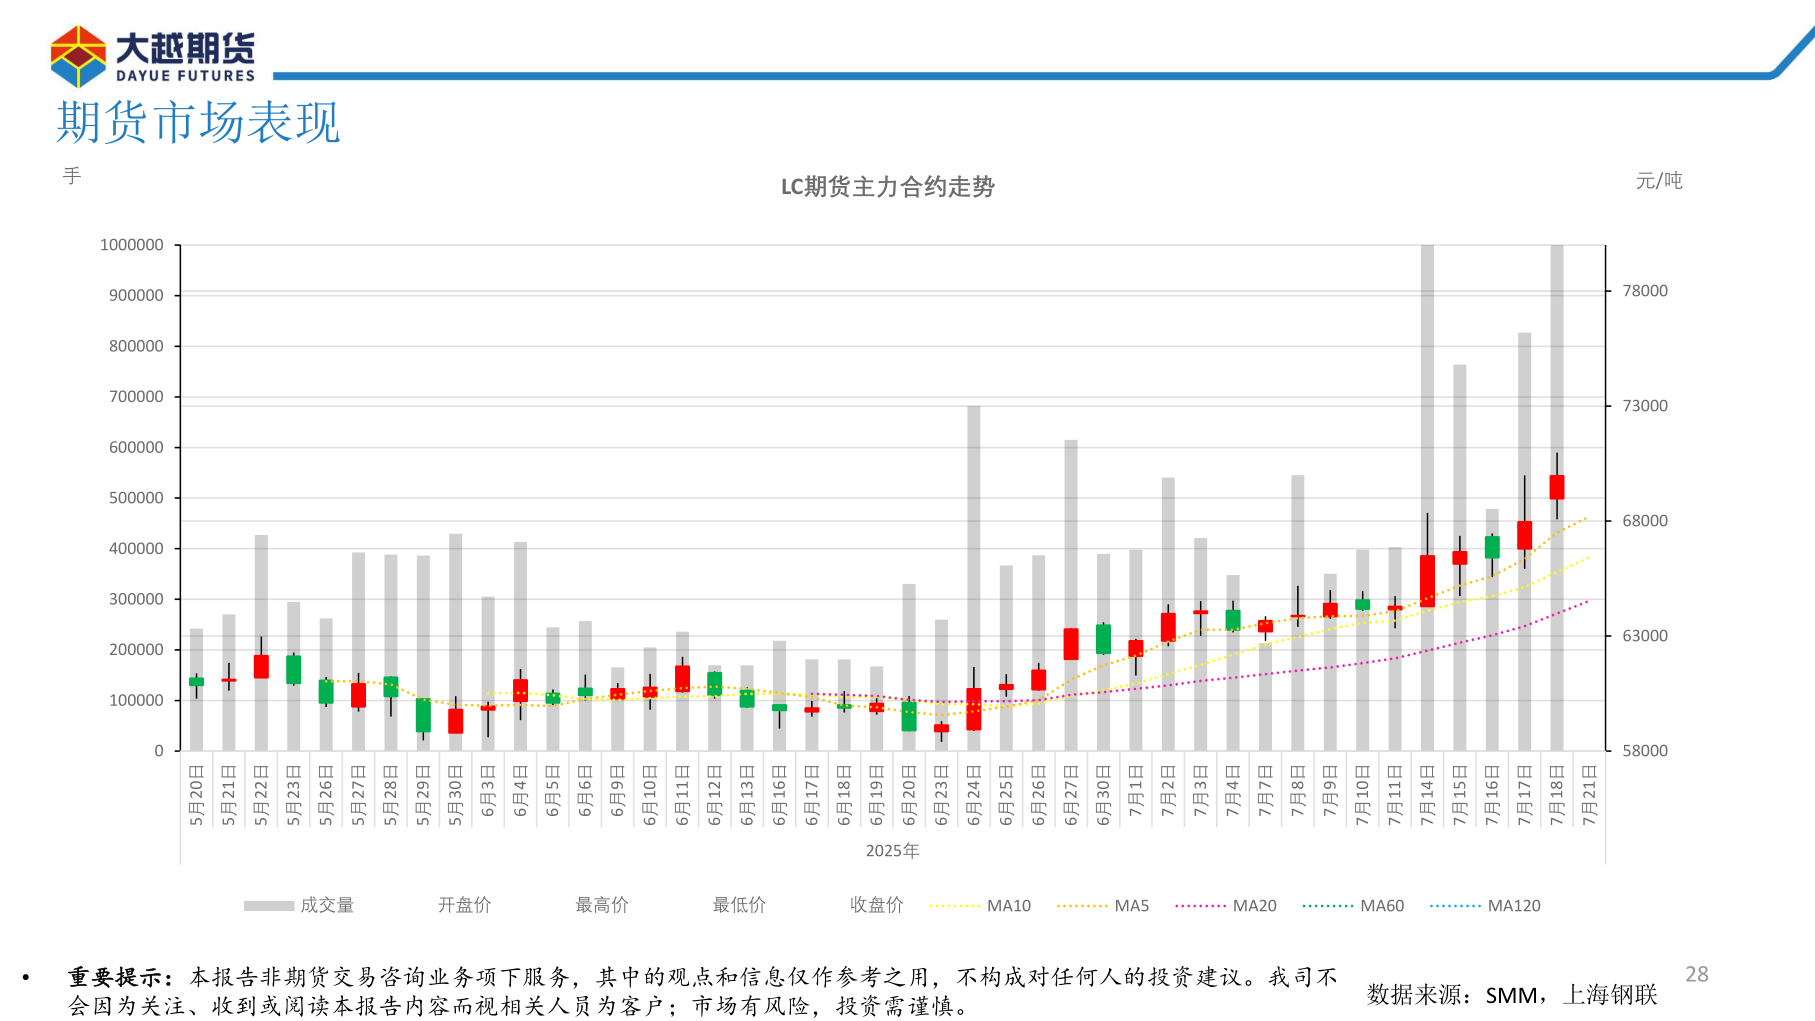1815x1021 pixels.
Task: Click the 数据来源：SMM，上海钢联 source link
Action: point(1512,995)
